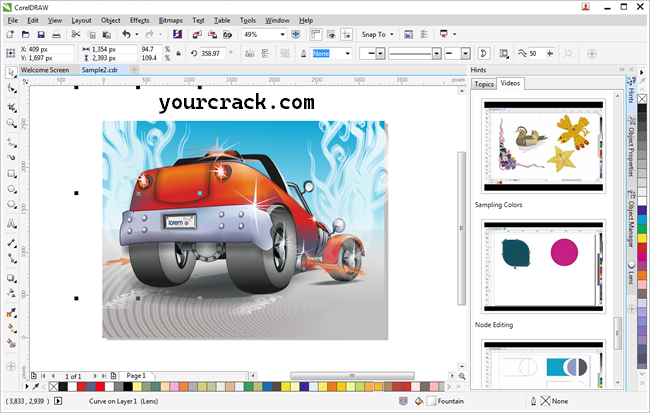Select the Polygon tool
The height and width of the screenshot is (413, 650).
(x=11, y=204)
